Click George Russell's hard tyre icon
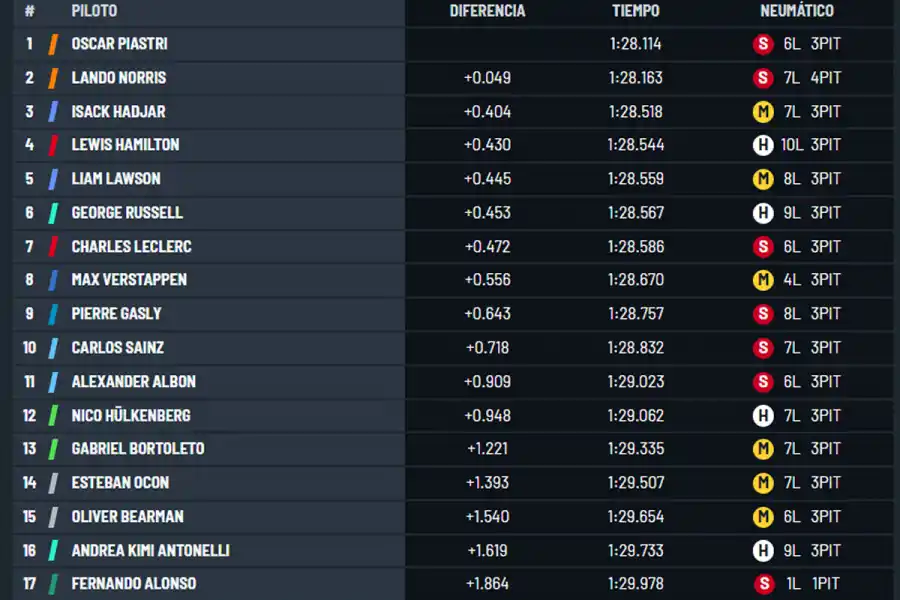 click(x=763, y=213)
